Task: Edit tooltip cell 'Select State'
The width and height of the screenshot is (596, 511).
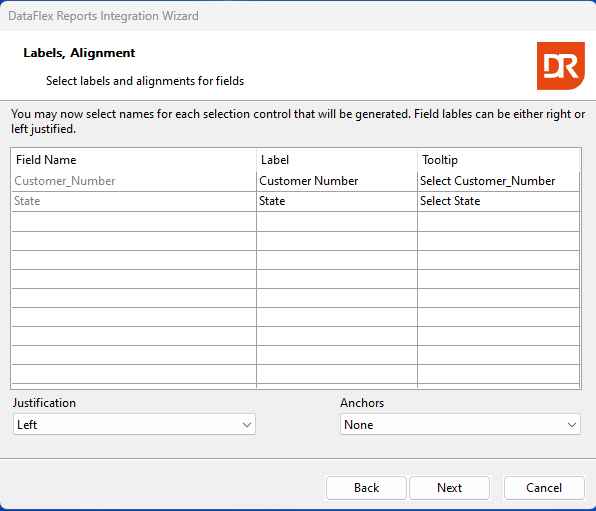Action: (498, 201)
